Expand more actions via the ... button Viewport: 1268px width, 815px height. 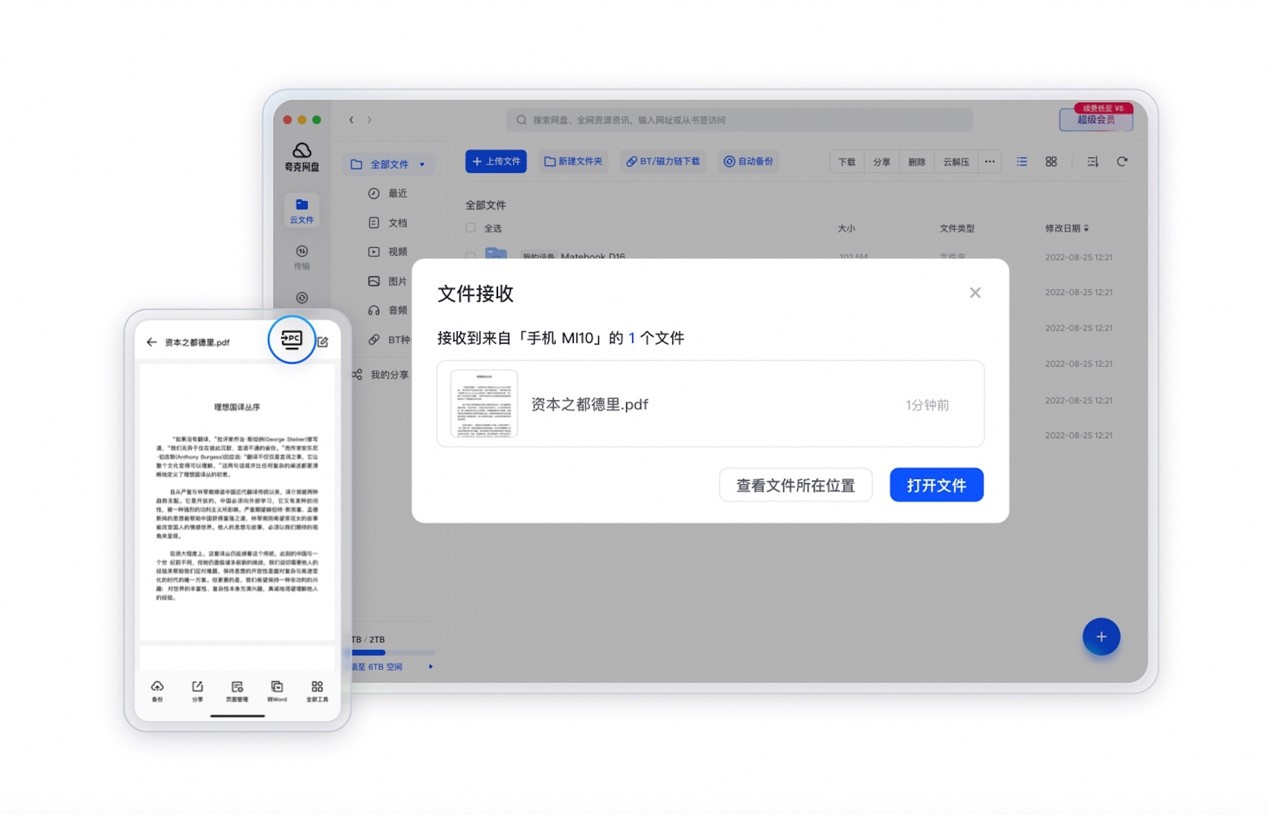(x=989, y=161)
